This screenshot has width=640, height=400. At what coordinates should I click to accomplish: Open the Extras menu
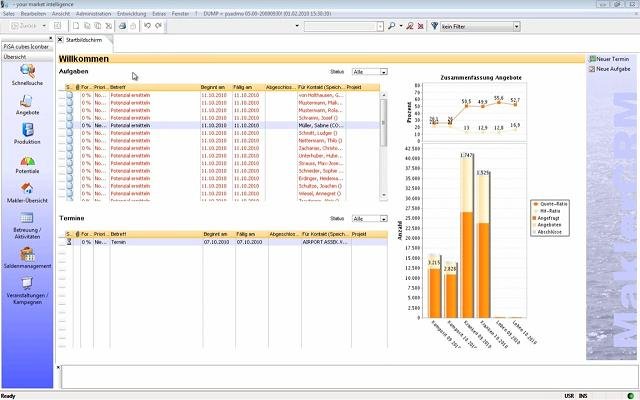159,13
